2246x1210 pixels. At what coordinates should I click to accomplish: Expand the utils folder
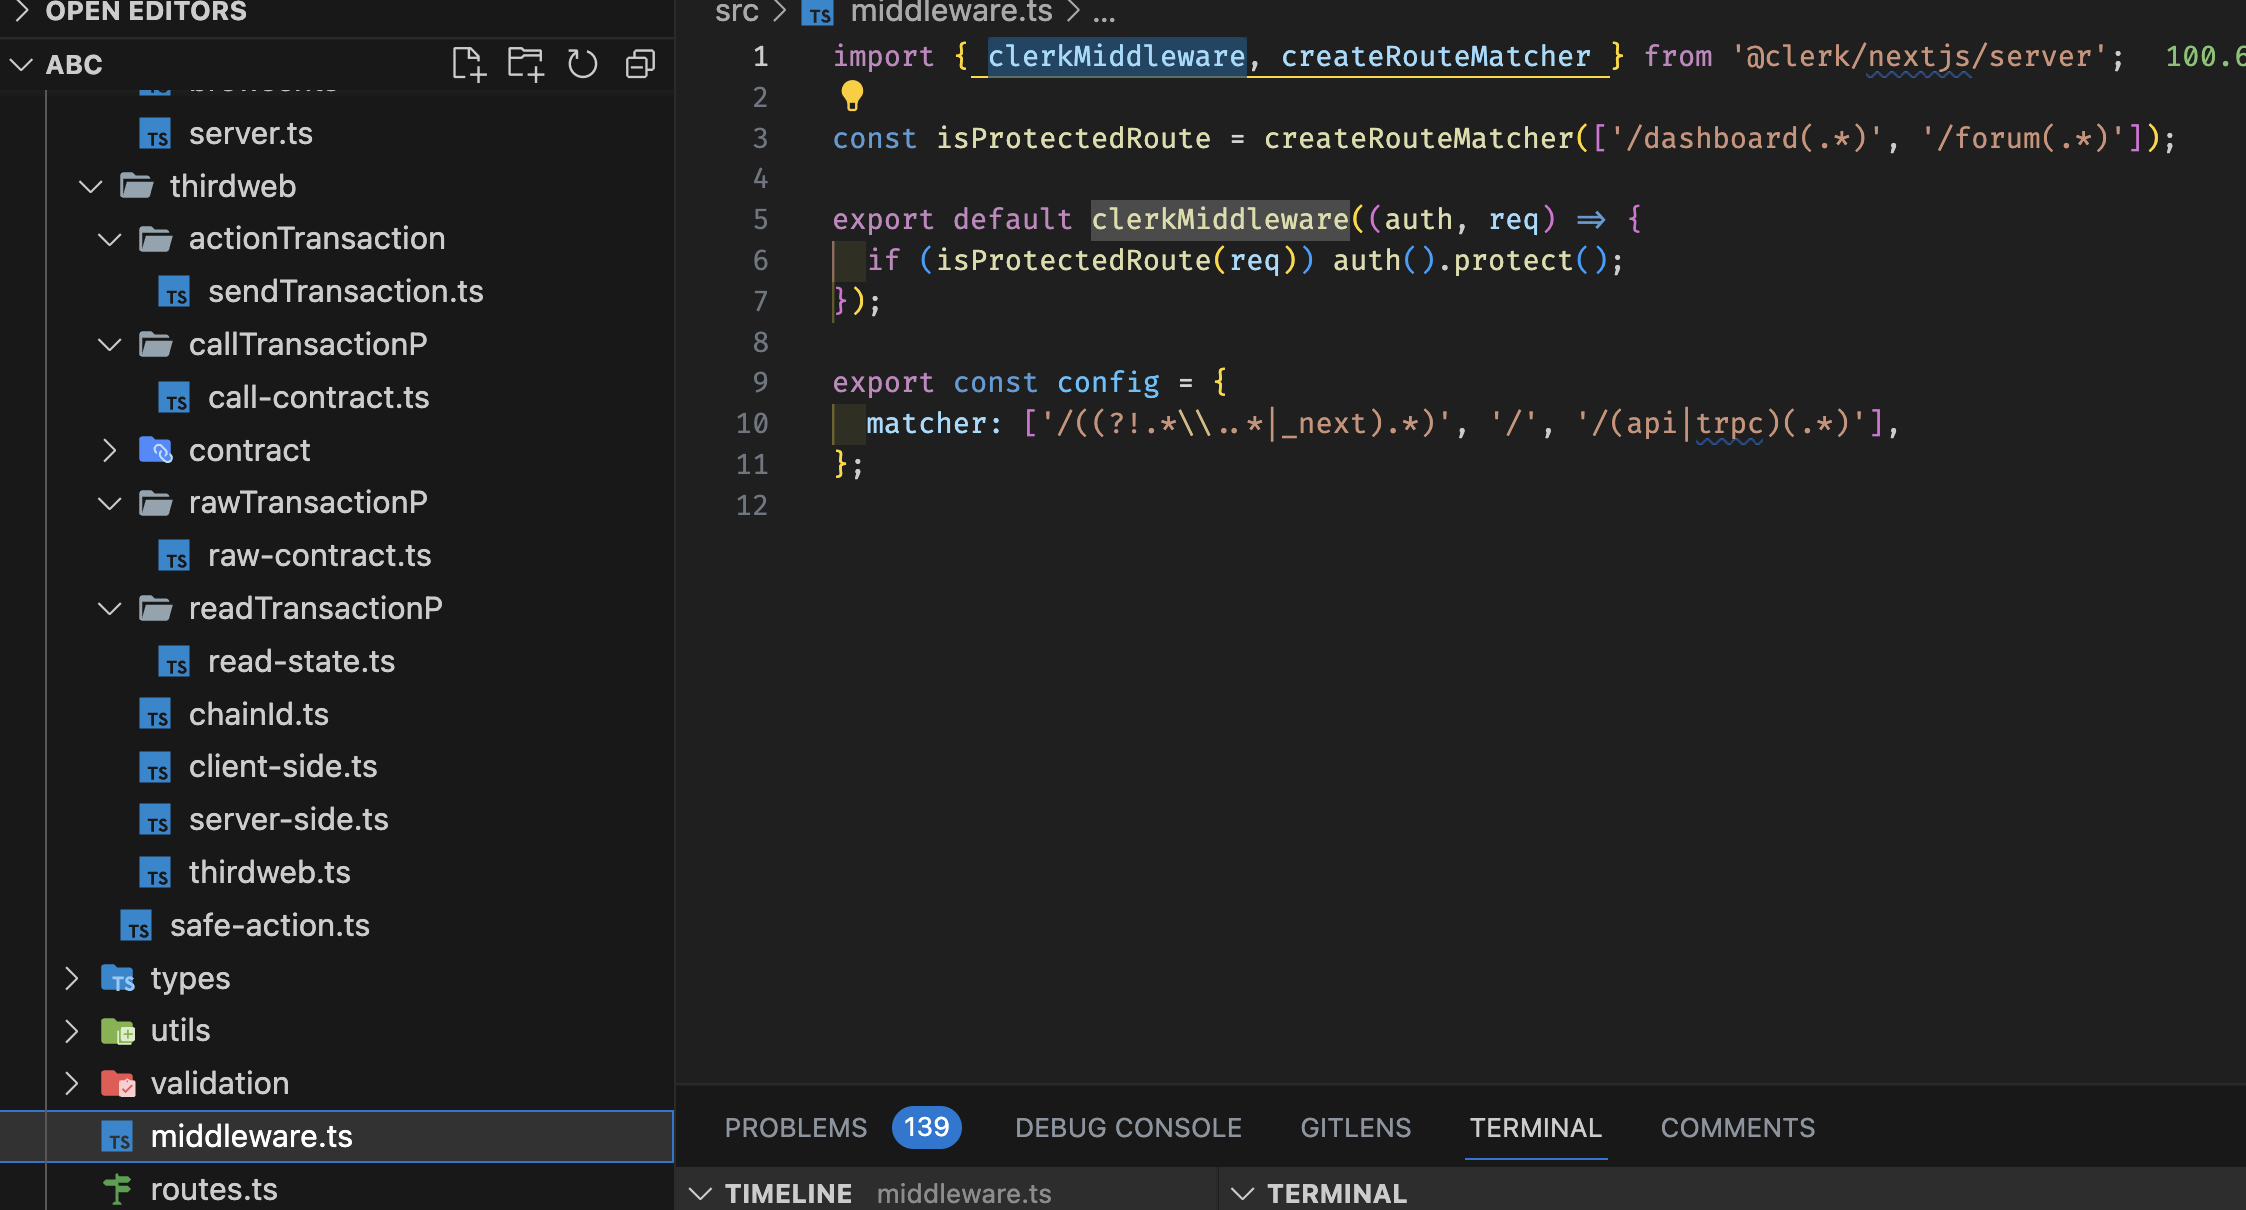pyautogui.click(x=72, y=1031)
